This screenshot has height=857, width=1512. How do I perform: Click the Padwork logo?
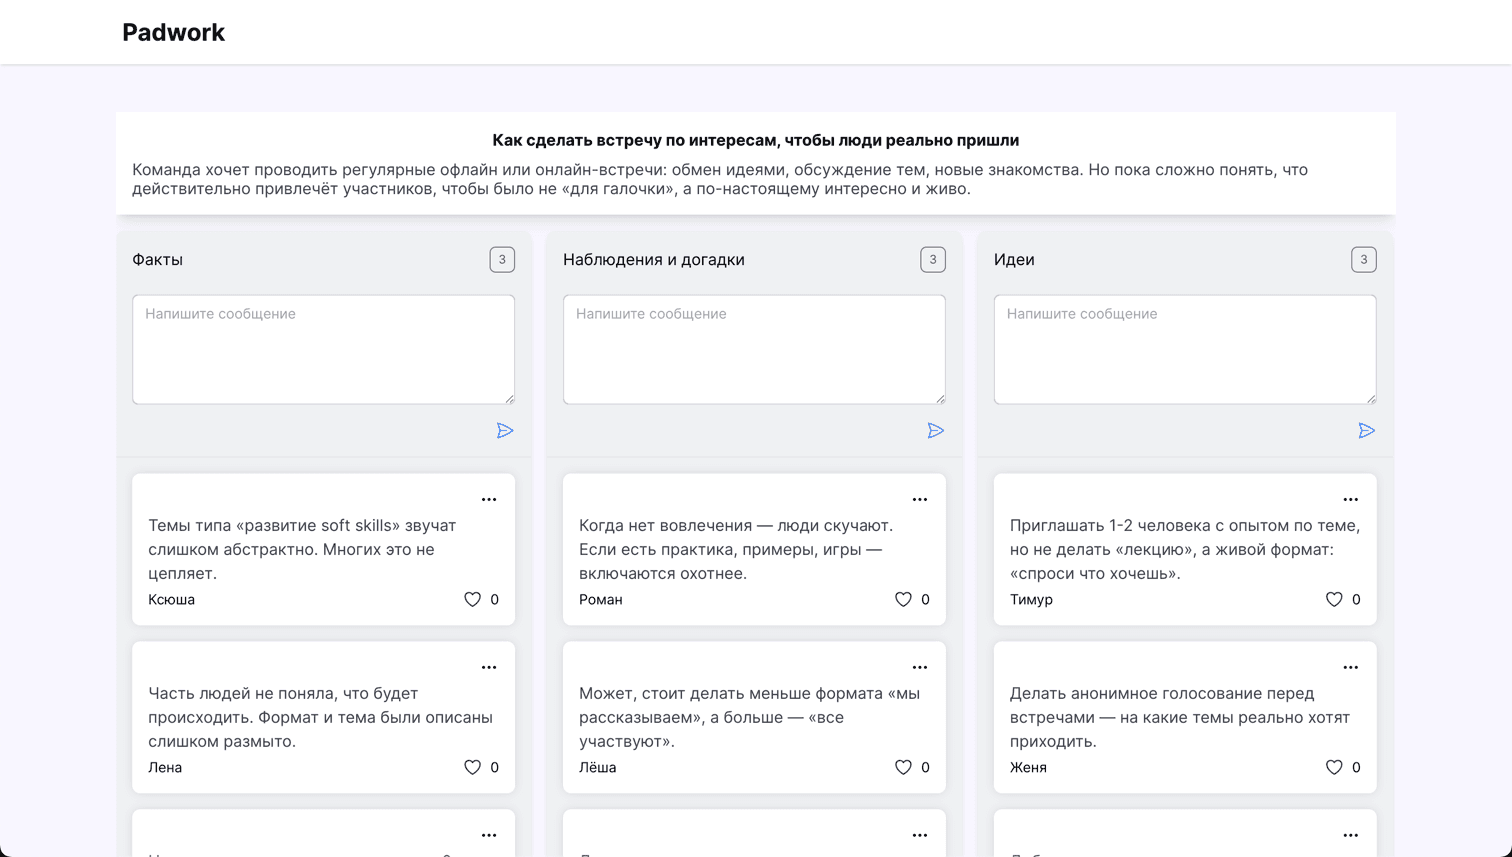coord(173,32)
